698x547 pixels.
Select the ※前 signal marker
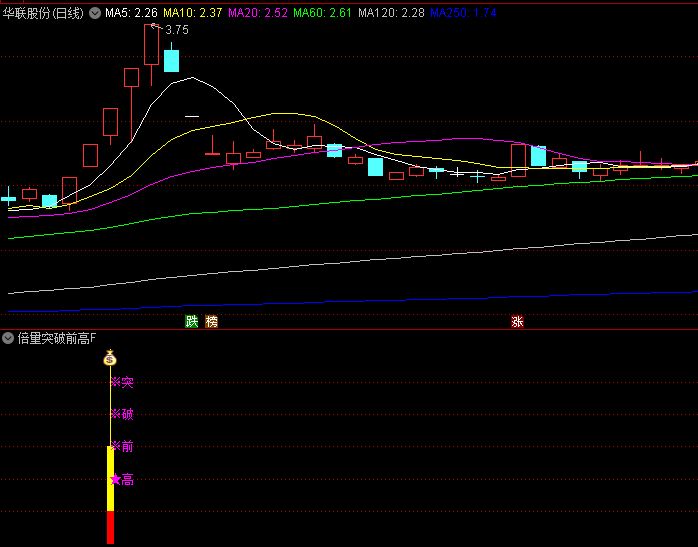pyautogui.click(x=122, y=446)
